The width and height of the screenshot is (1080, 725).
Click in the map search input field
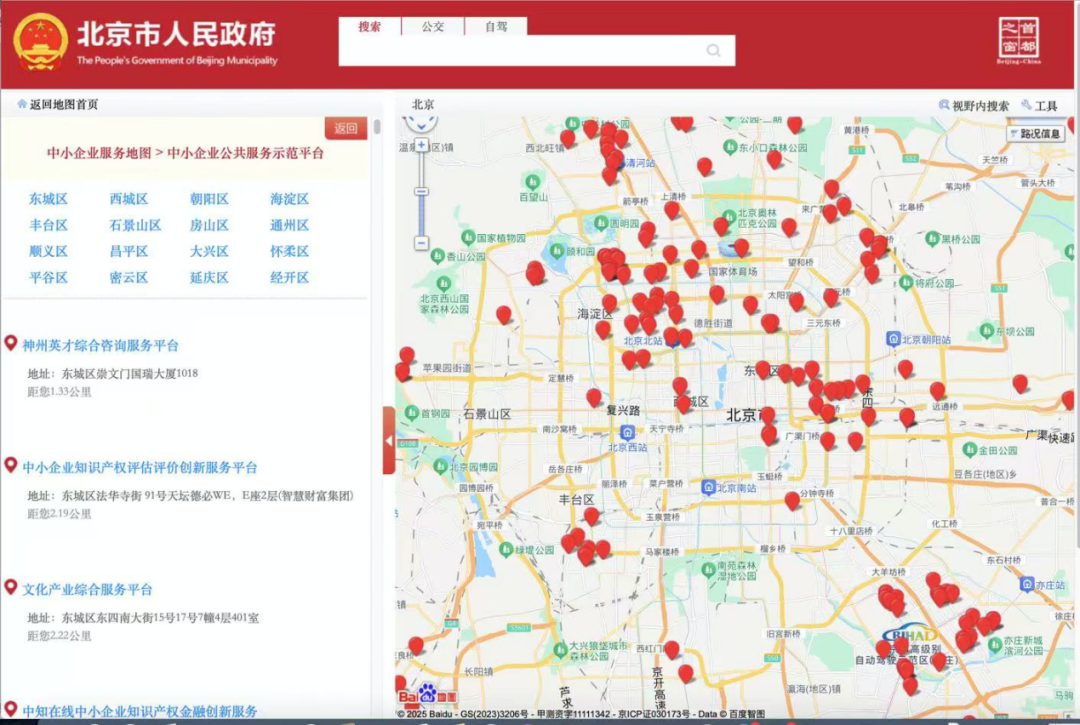tap(520, 51)
